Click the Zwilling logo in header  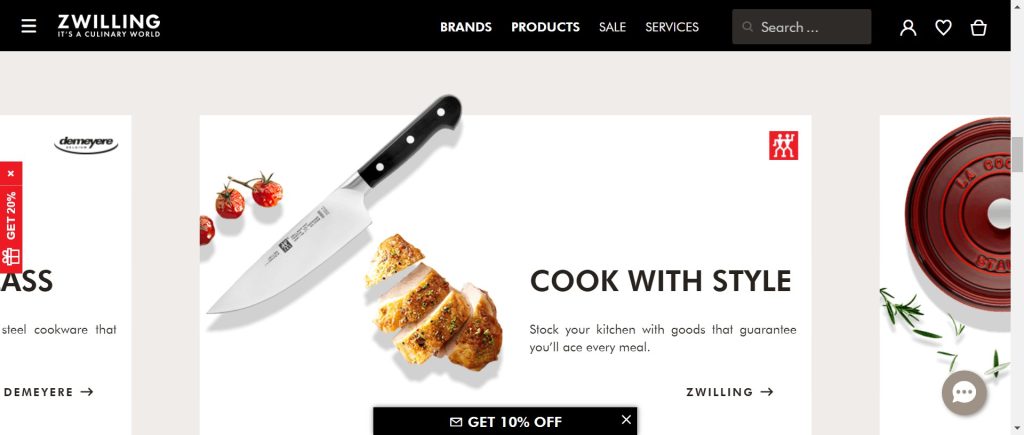[108, 25]
